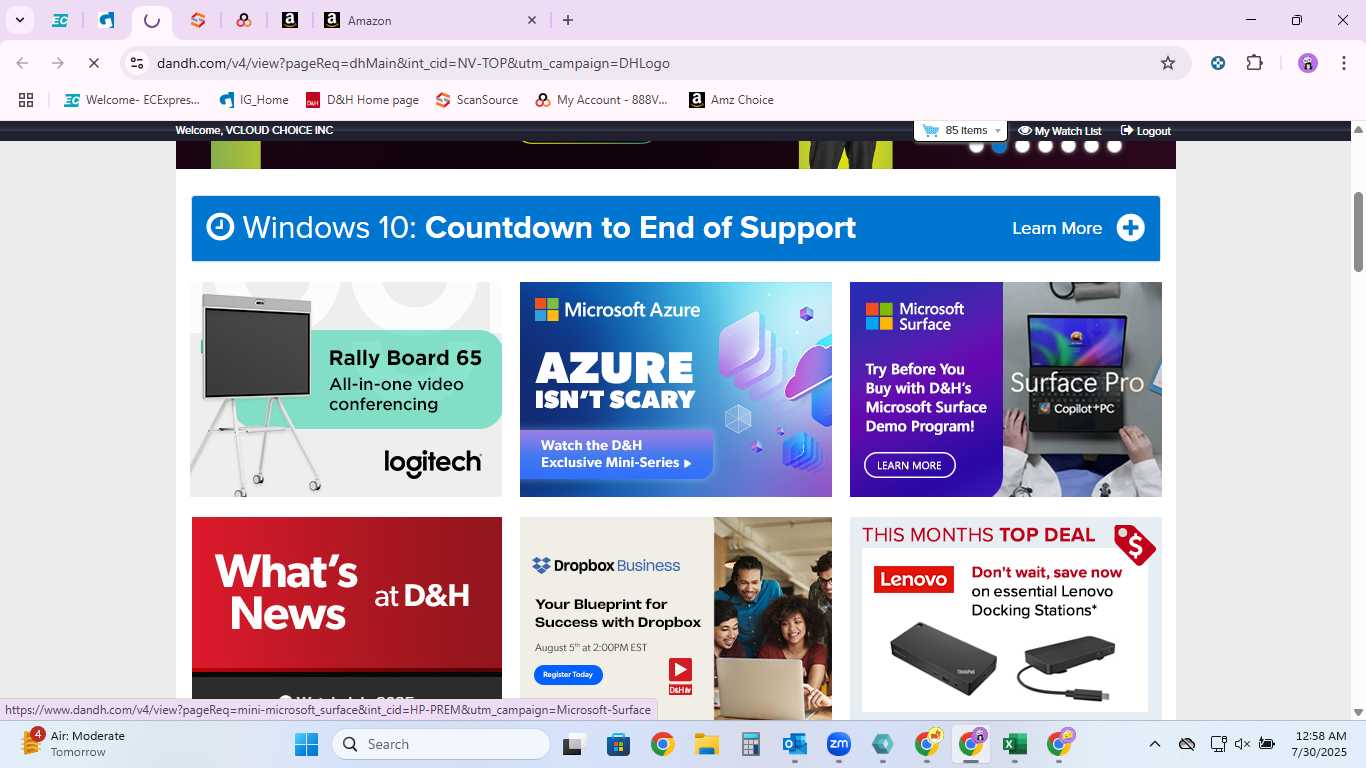Open Welcome- ECExpress bookmark
The image size is (1366, 768).
(x=132, y=100)
